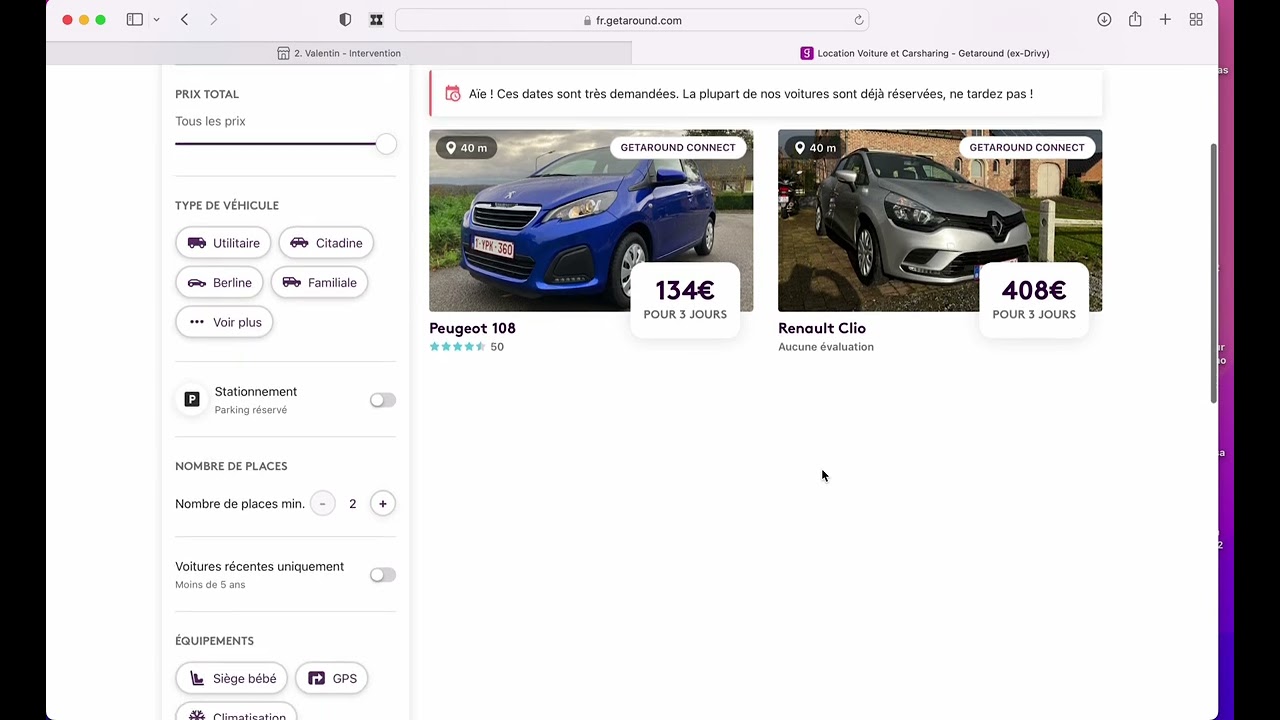Viewport: 1280px width, 720px height.
Task: Filter by Citadine vehicle type
Action: pos(326,243)
